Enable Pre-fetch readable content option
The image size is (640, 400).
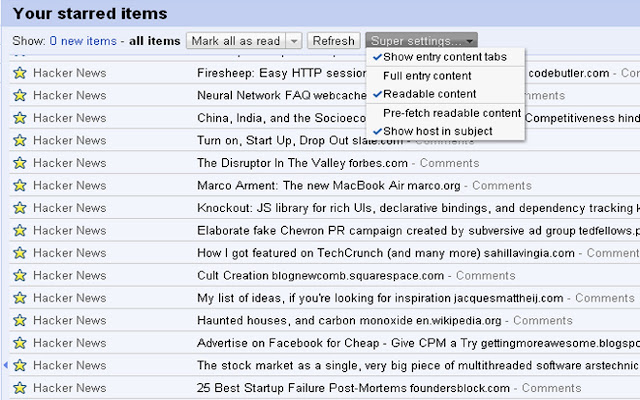[x=445, y=113]
